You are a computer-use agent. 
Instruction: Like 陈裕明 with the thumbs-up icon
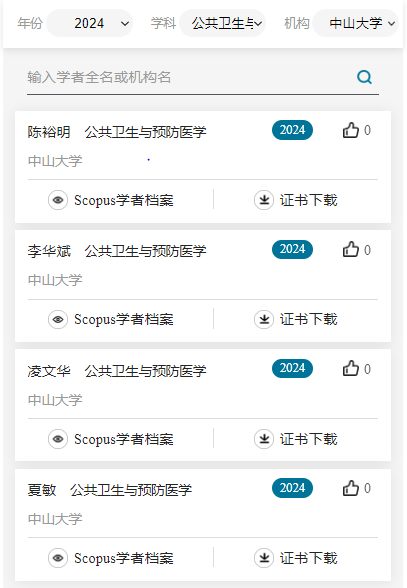pyautogui.click(x=351, y=130)
